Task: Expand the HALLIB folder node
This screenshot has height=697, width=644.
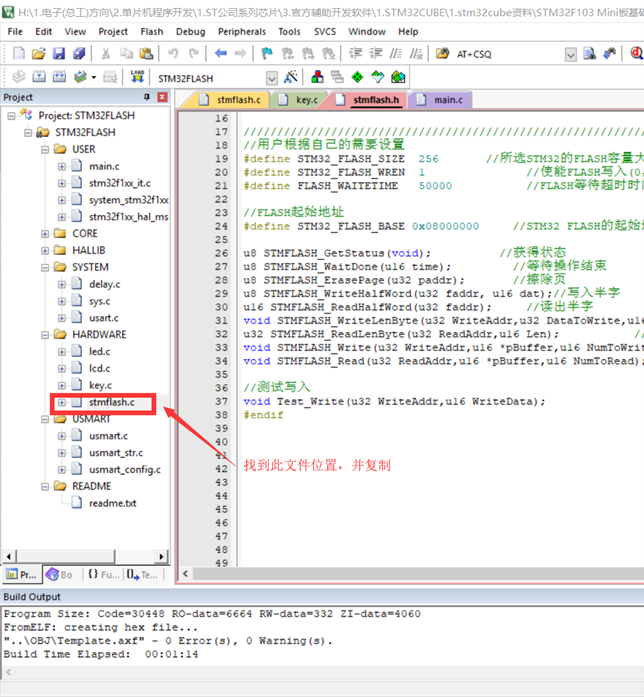Action: 45,250
